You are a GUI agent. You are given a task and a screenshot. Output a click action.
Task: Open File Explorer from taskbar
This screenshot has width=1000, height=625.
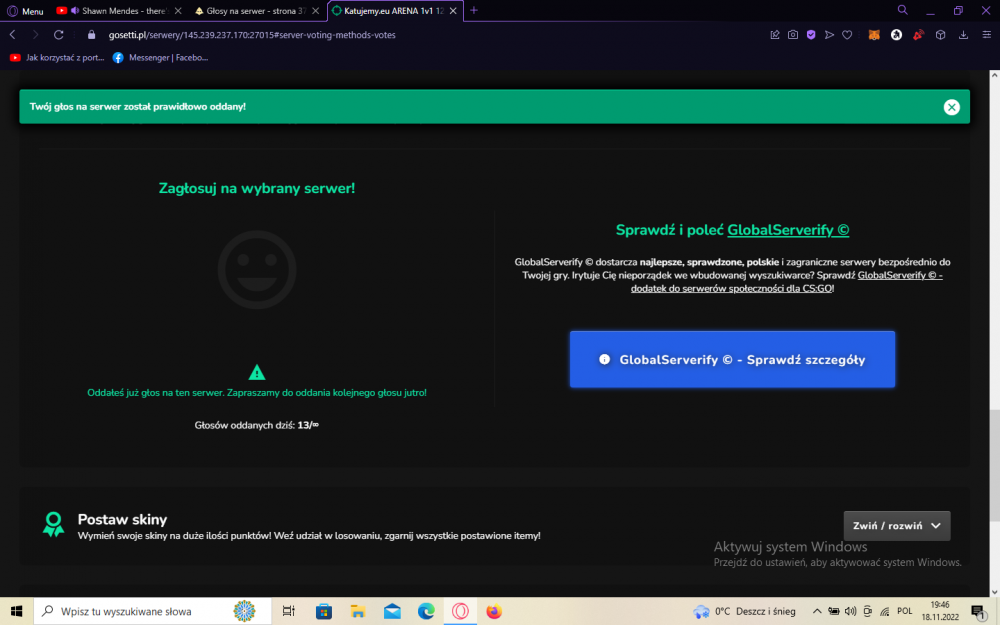[358, 611]
